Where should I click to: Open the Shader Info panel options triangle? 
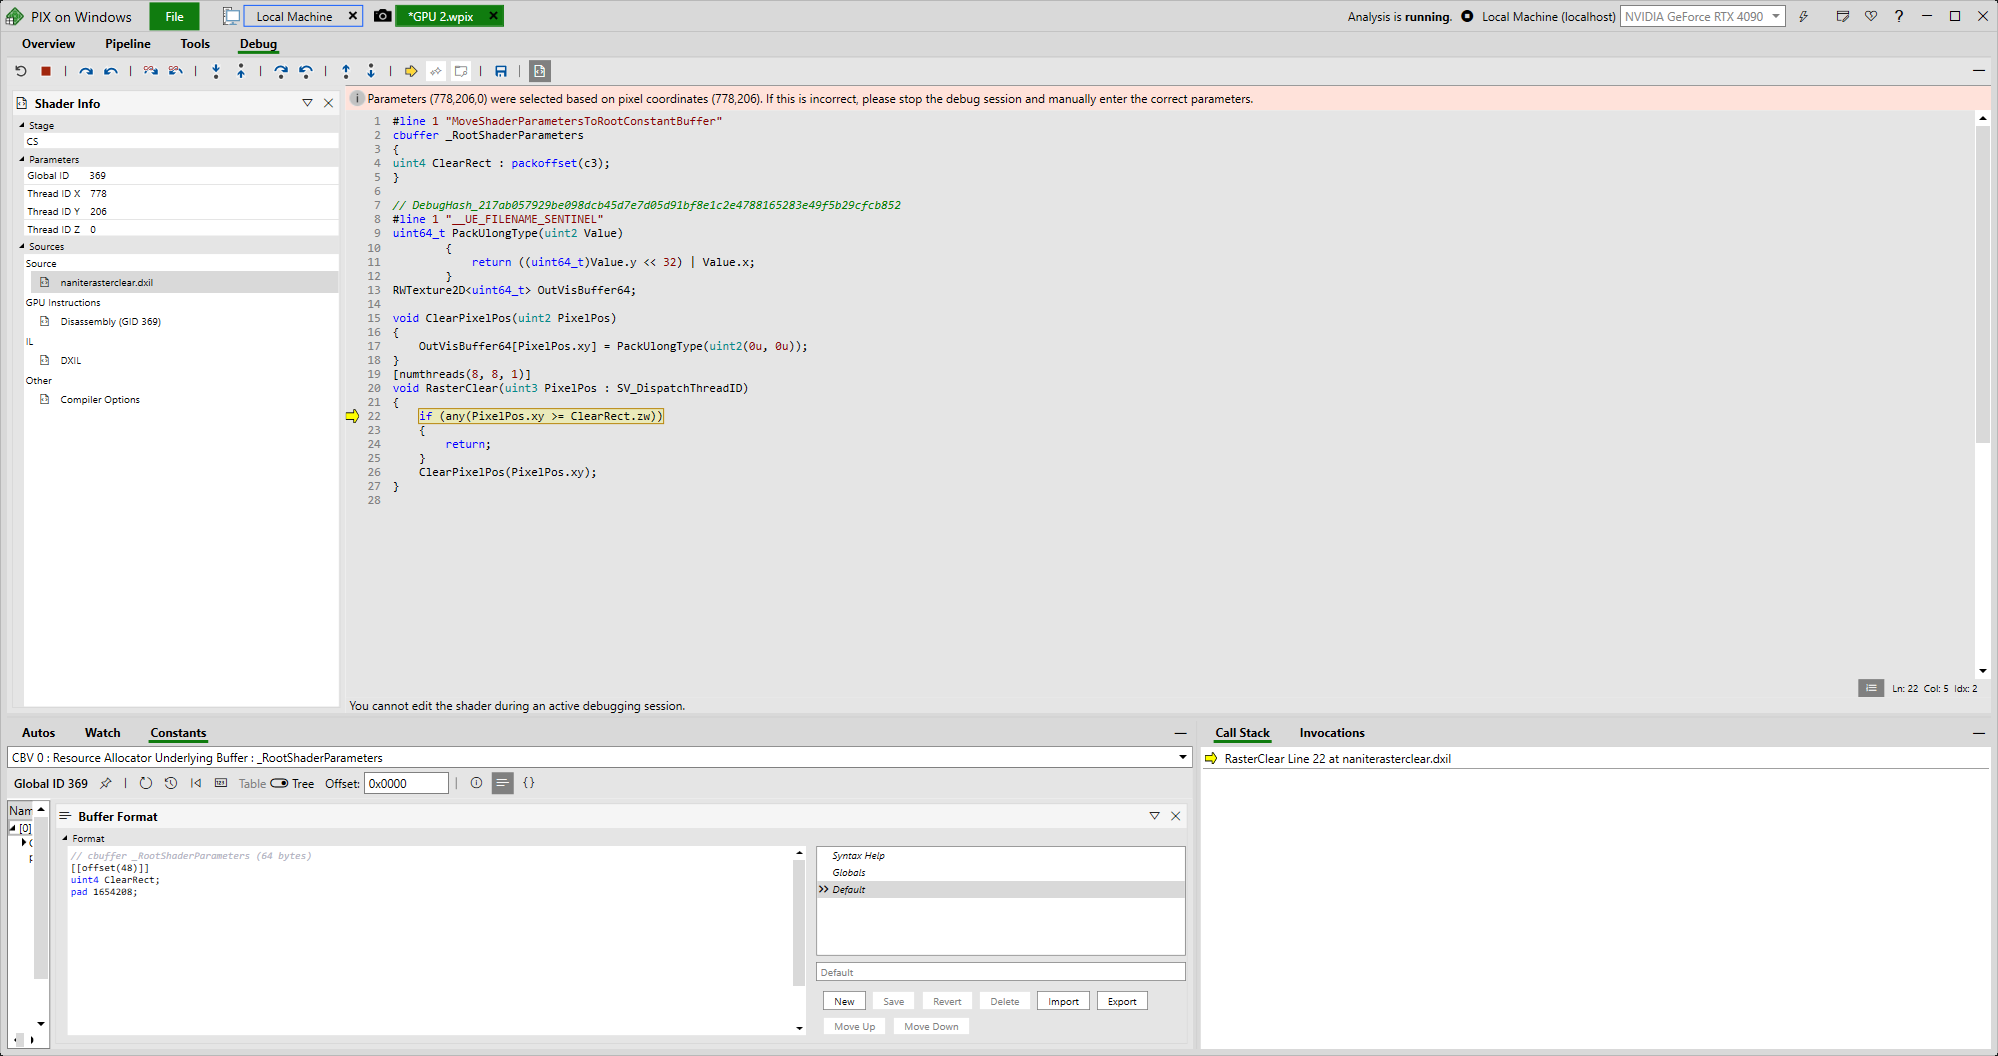point(307,103)
